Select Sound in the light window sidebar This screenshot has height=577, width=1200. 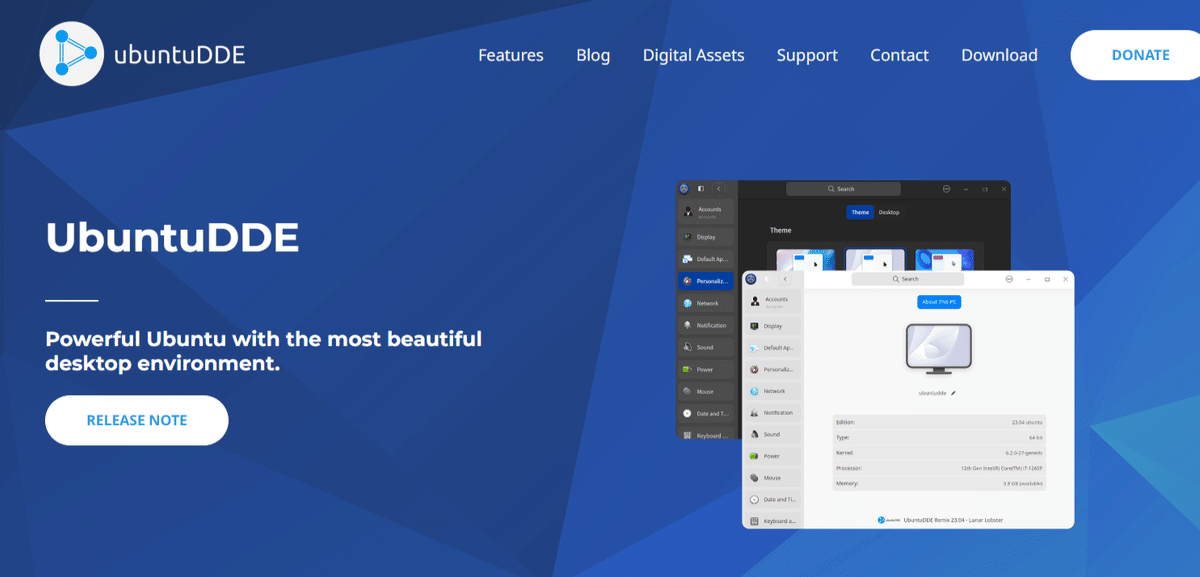click(x=772, y=434)
